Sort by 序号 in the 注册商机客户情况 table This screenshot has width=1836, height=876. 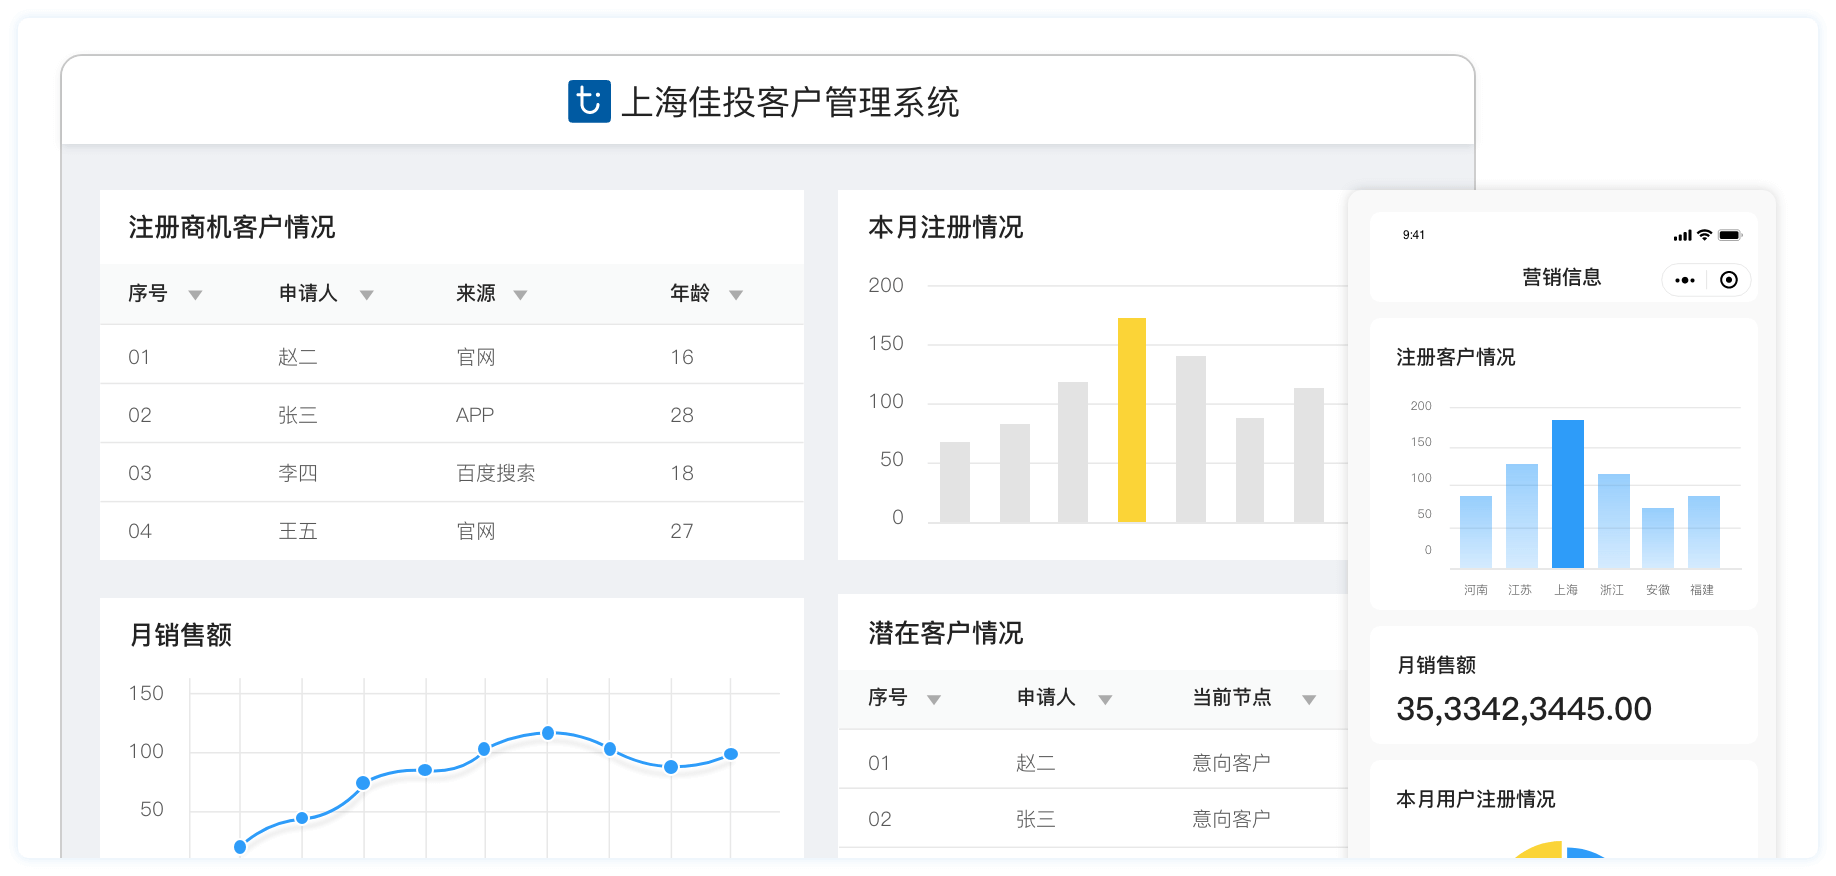[195, 295]
